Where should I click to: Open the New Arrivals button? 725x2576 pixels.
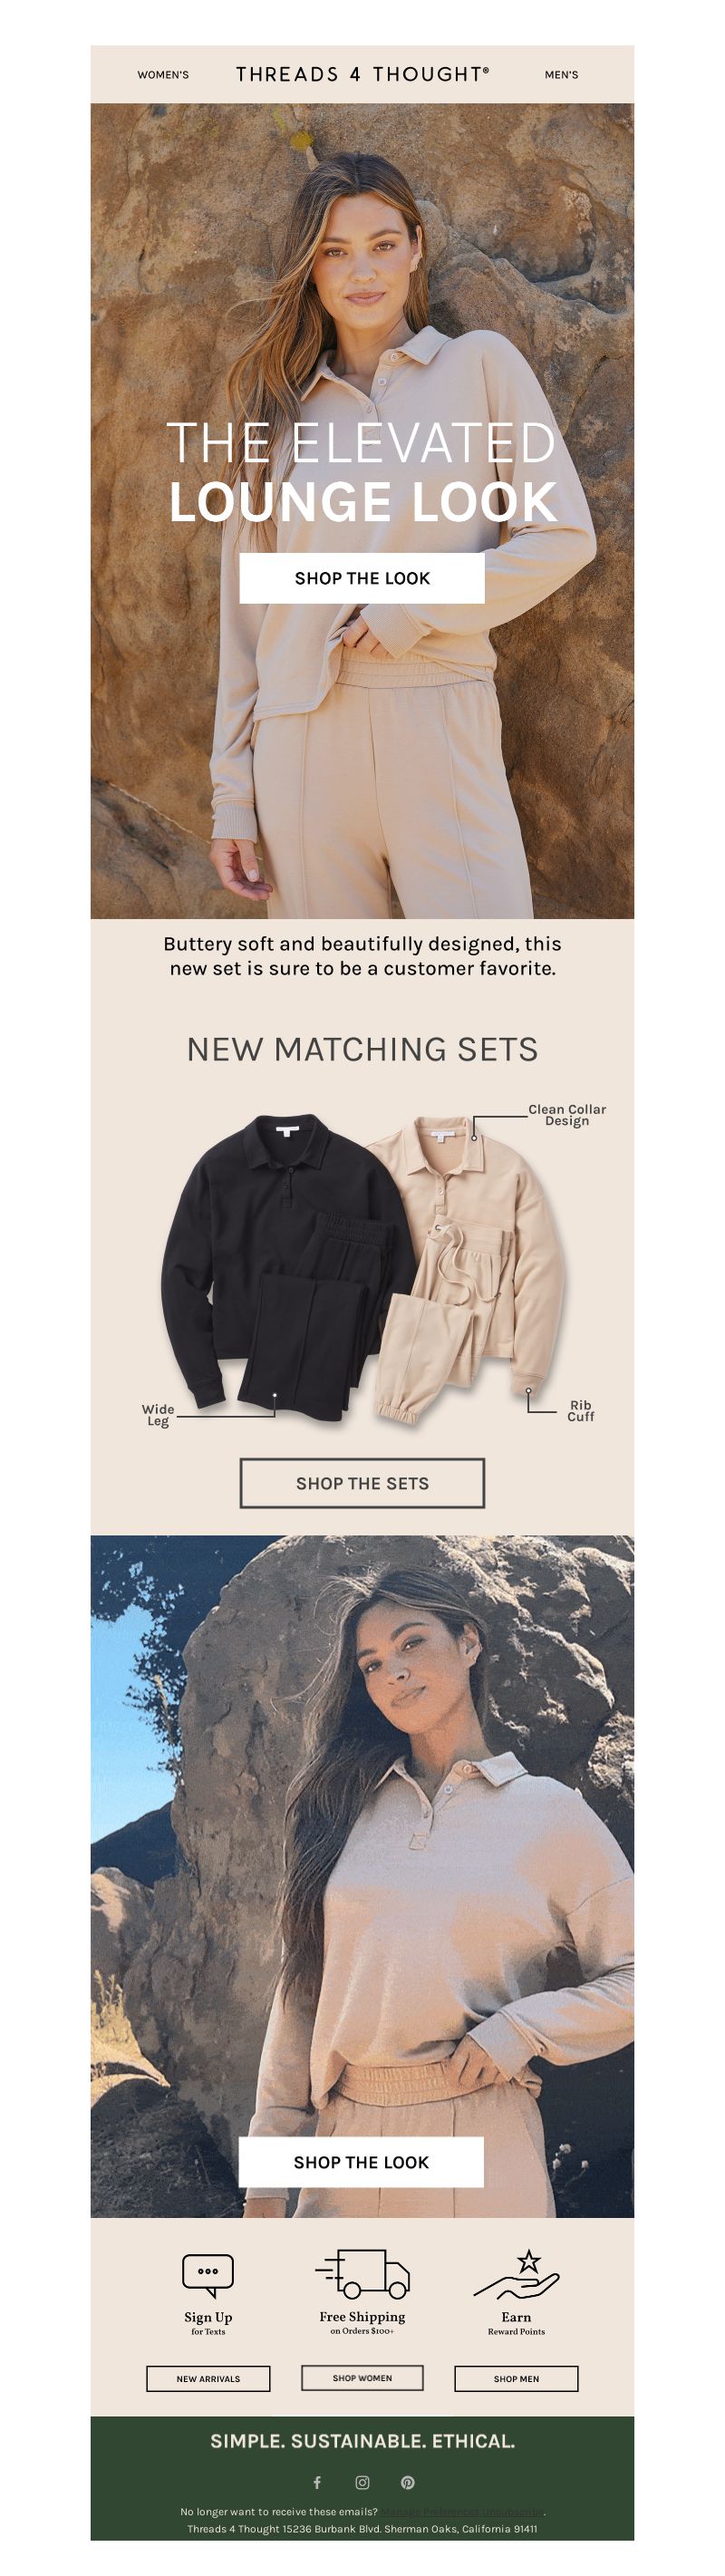(x=208, y=2378)
